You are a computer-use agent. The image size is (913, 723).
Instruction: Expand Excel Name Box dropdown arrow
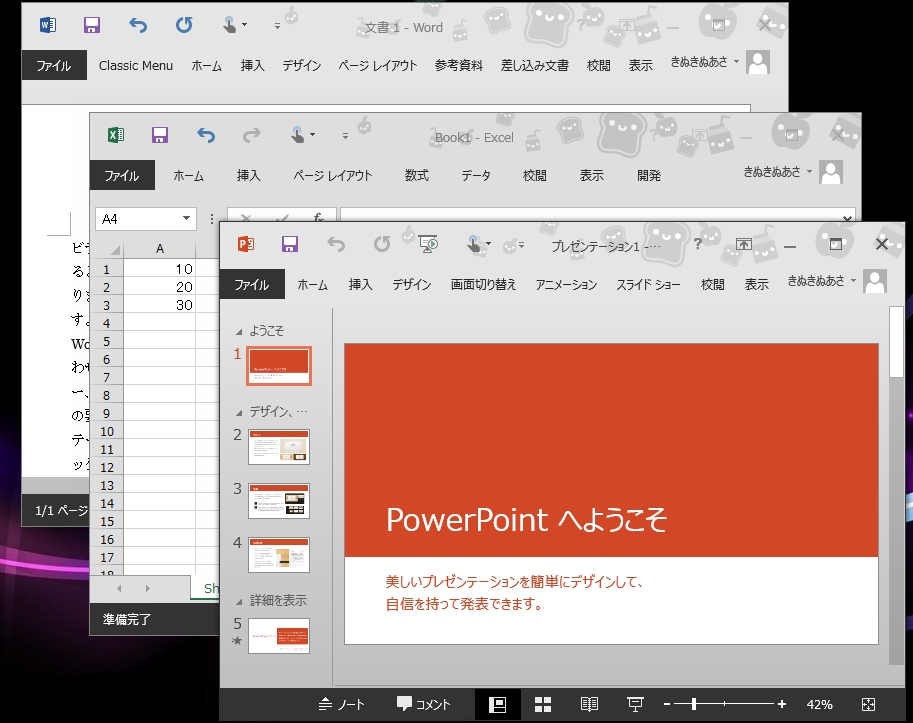[x=186, y=218]
